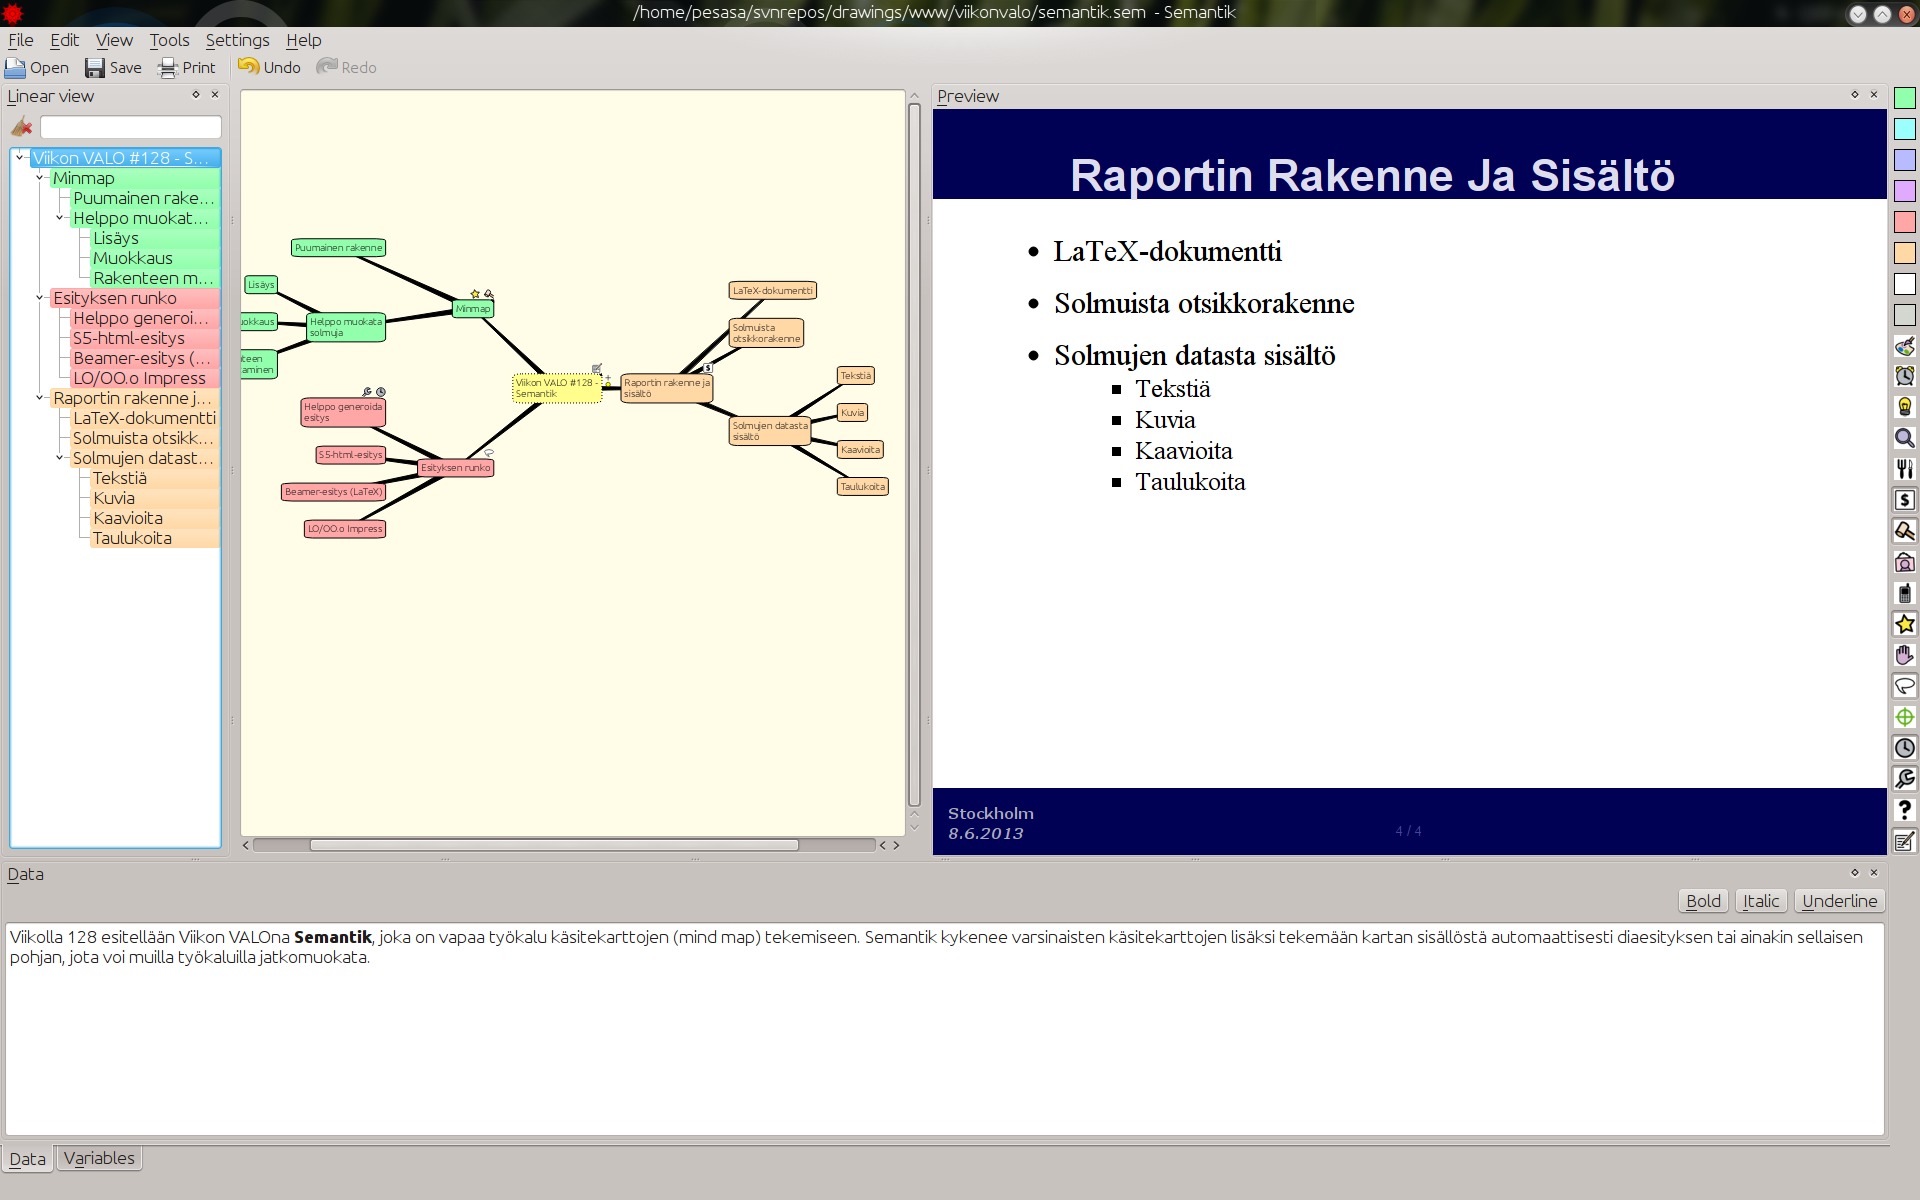Collapse the Helppo muokat... tree branch
The width and height of the screenshot is (1920, 1200).
pos(60,217)
